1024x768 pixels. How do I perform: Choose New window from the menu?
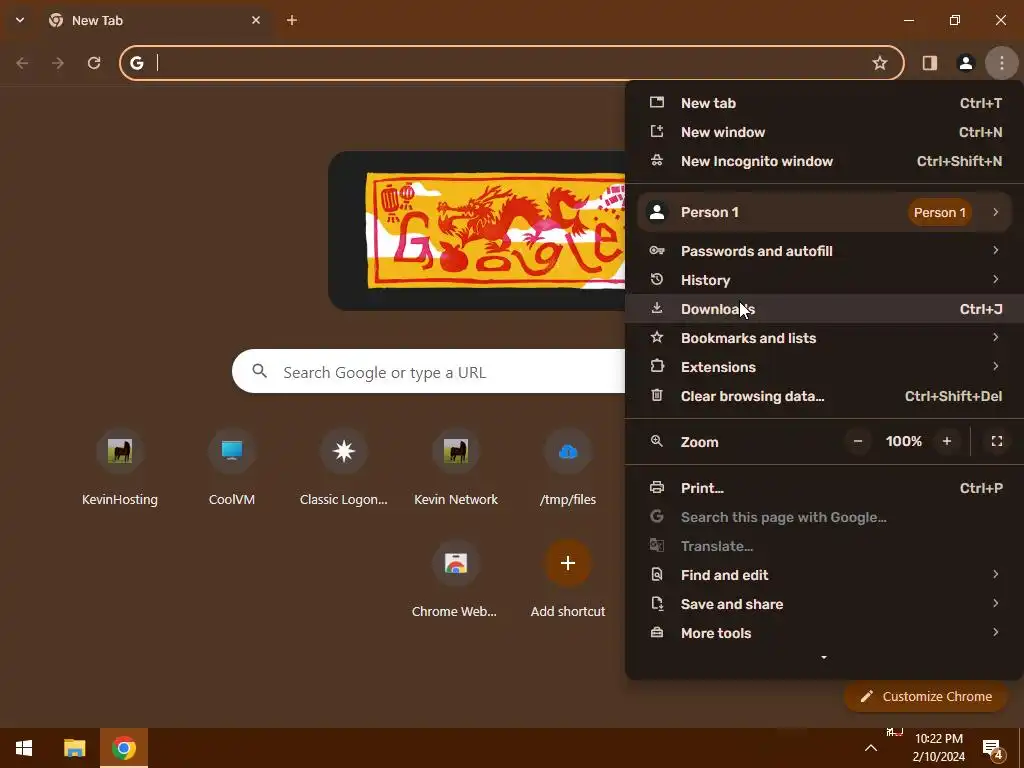coord(824,132)
